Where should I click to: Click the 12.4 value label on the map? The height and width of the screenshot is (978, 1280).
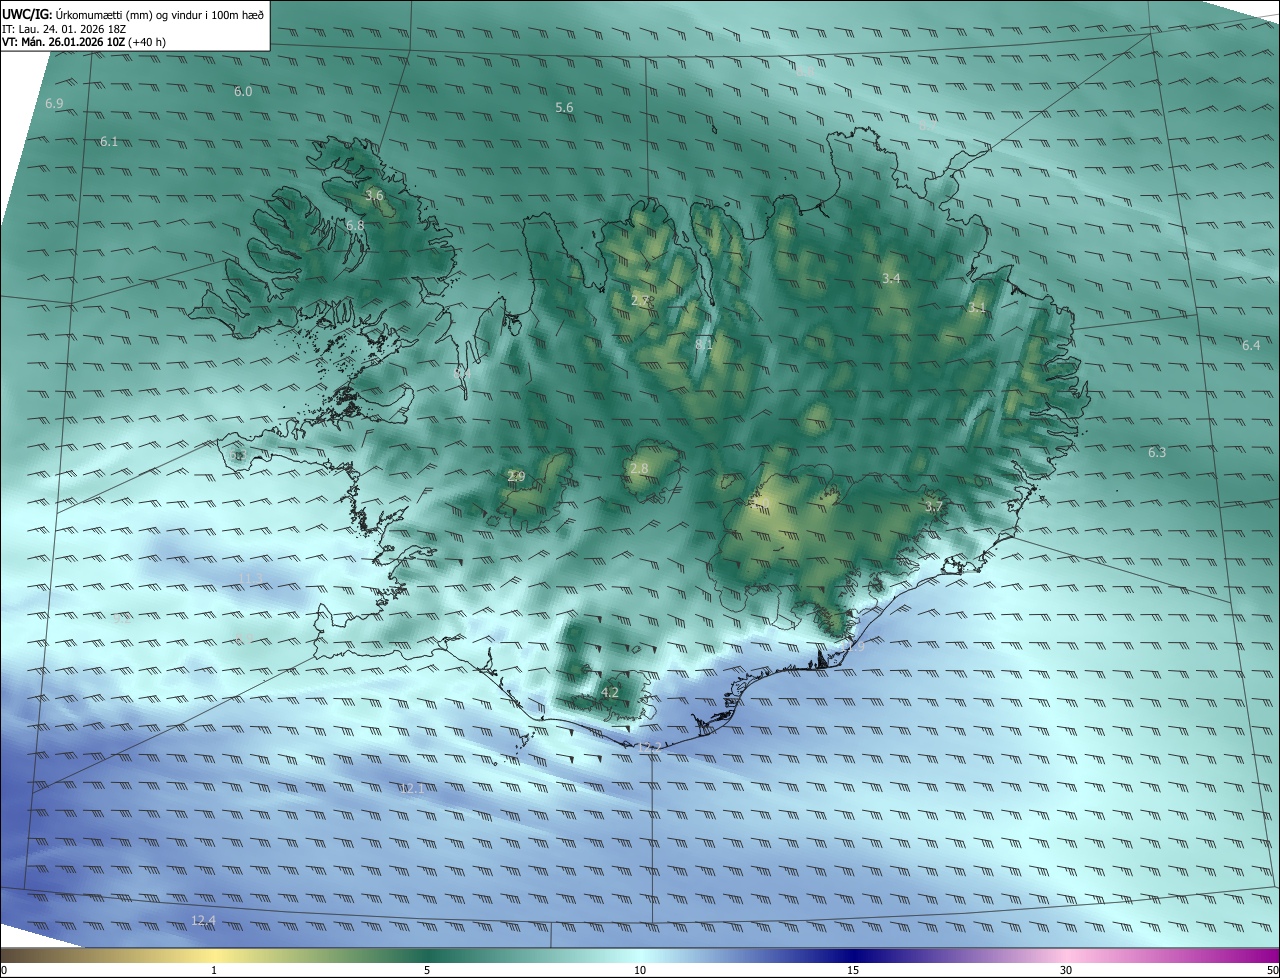tap(203, 921)
